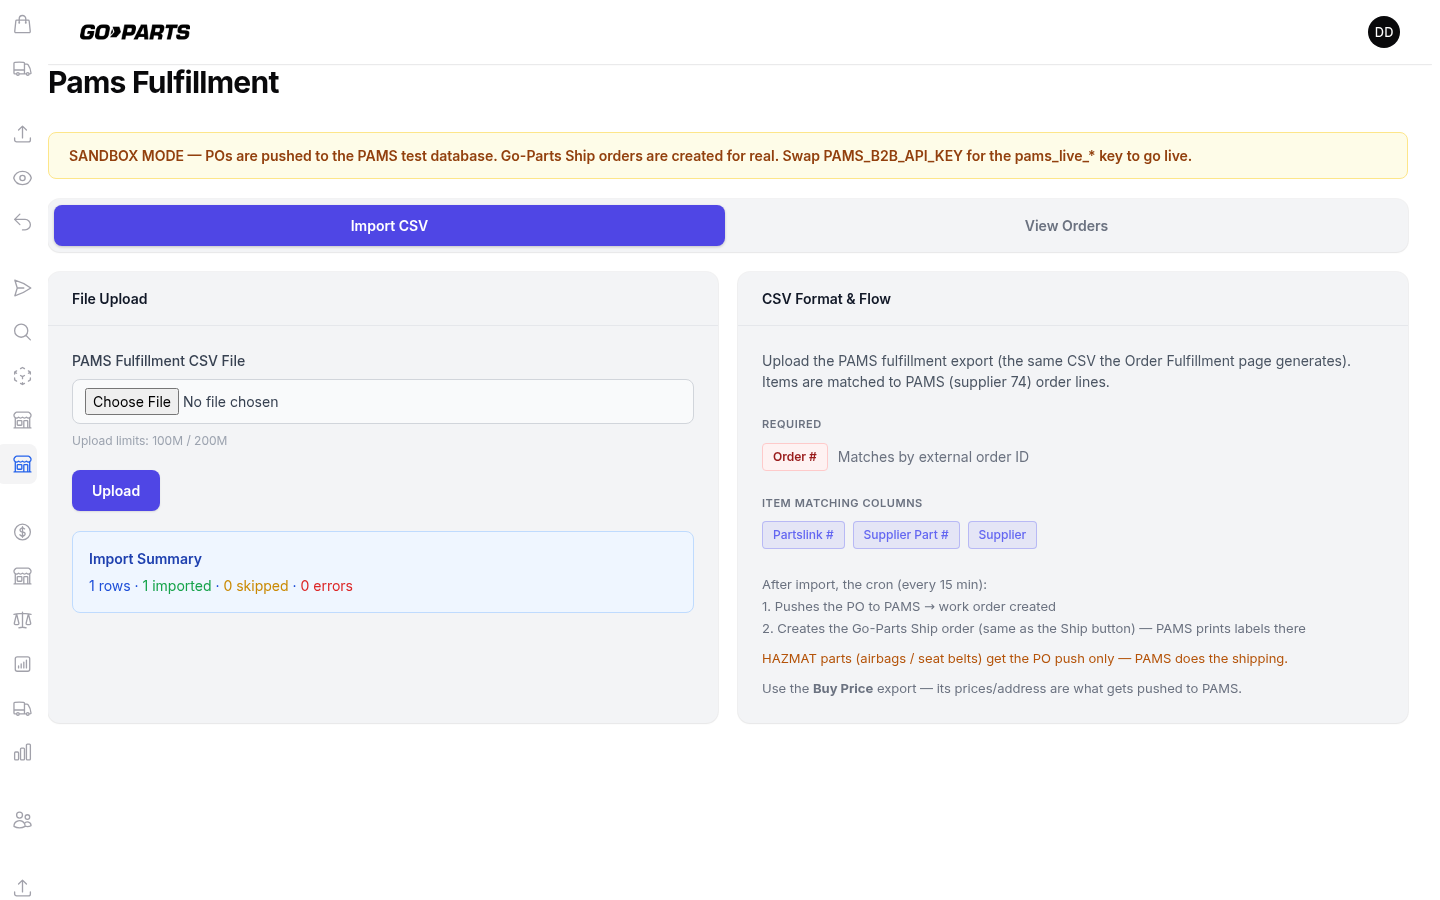The width and height of the screenshot is (1440, 900).
Task: Click the '0 skipped' summary count
Action: point(256,586)
